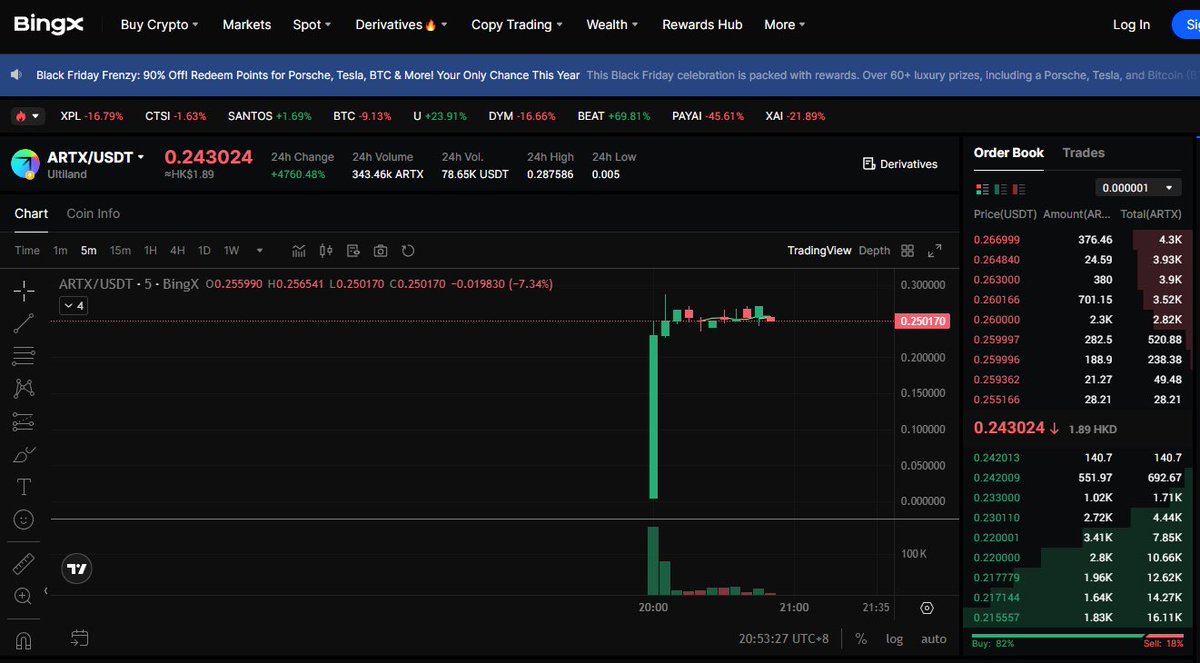1200x663 pixels.
Task: Select the 1D chart interval
Action: (204, 250)
